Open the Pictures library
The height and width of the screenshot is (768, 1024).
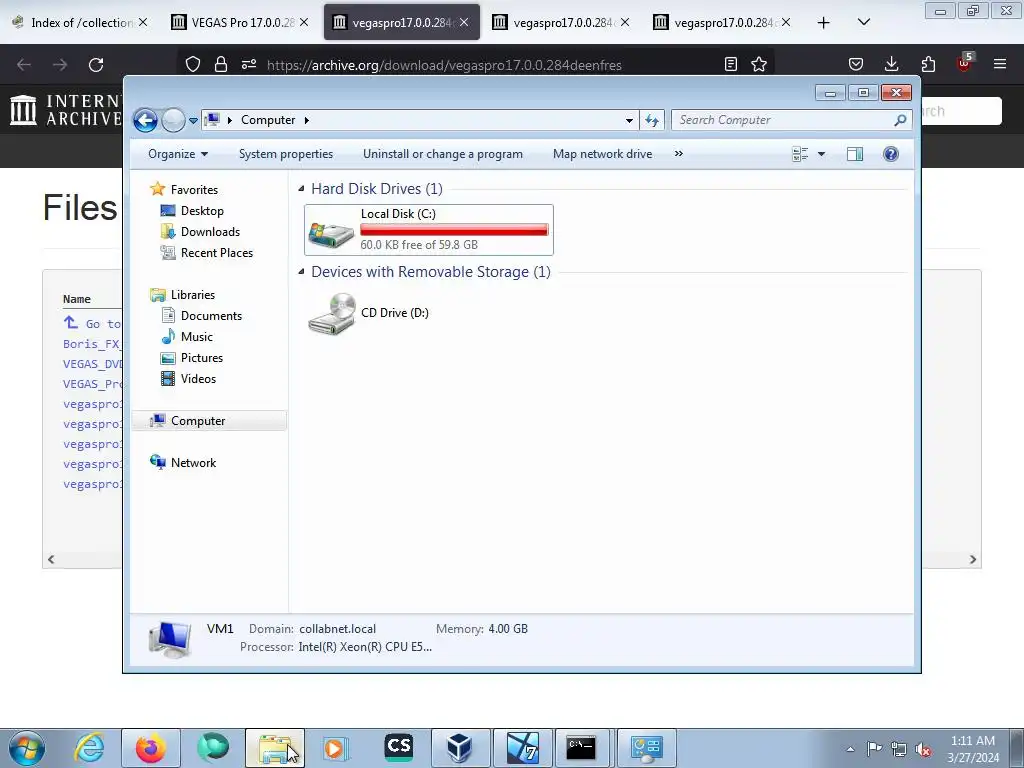201,358
